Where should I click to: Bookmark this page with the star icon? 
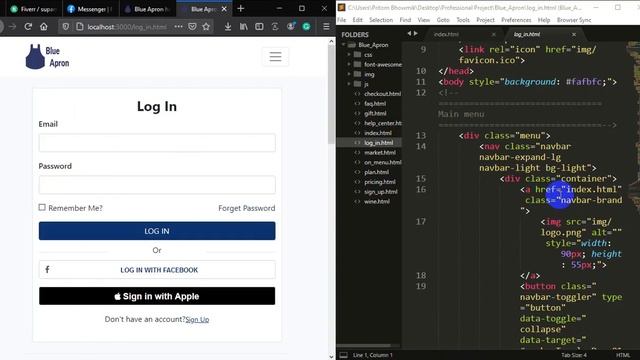click(x=206, y=27)
